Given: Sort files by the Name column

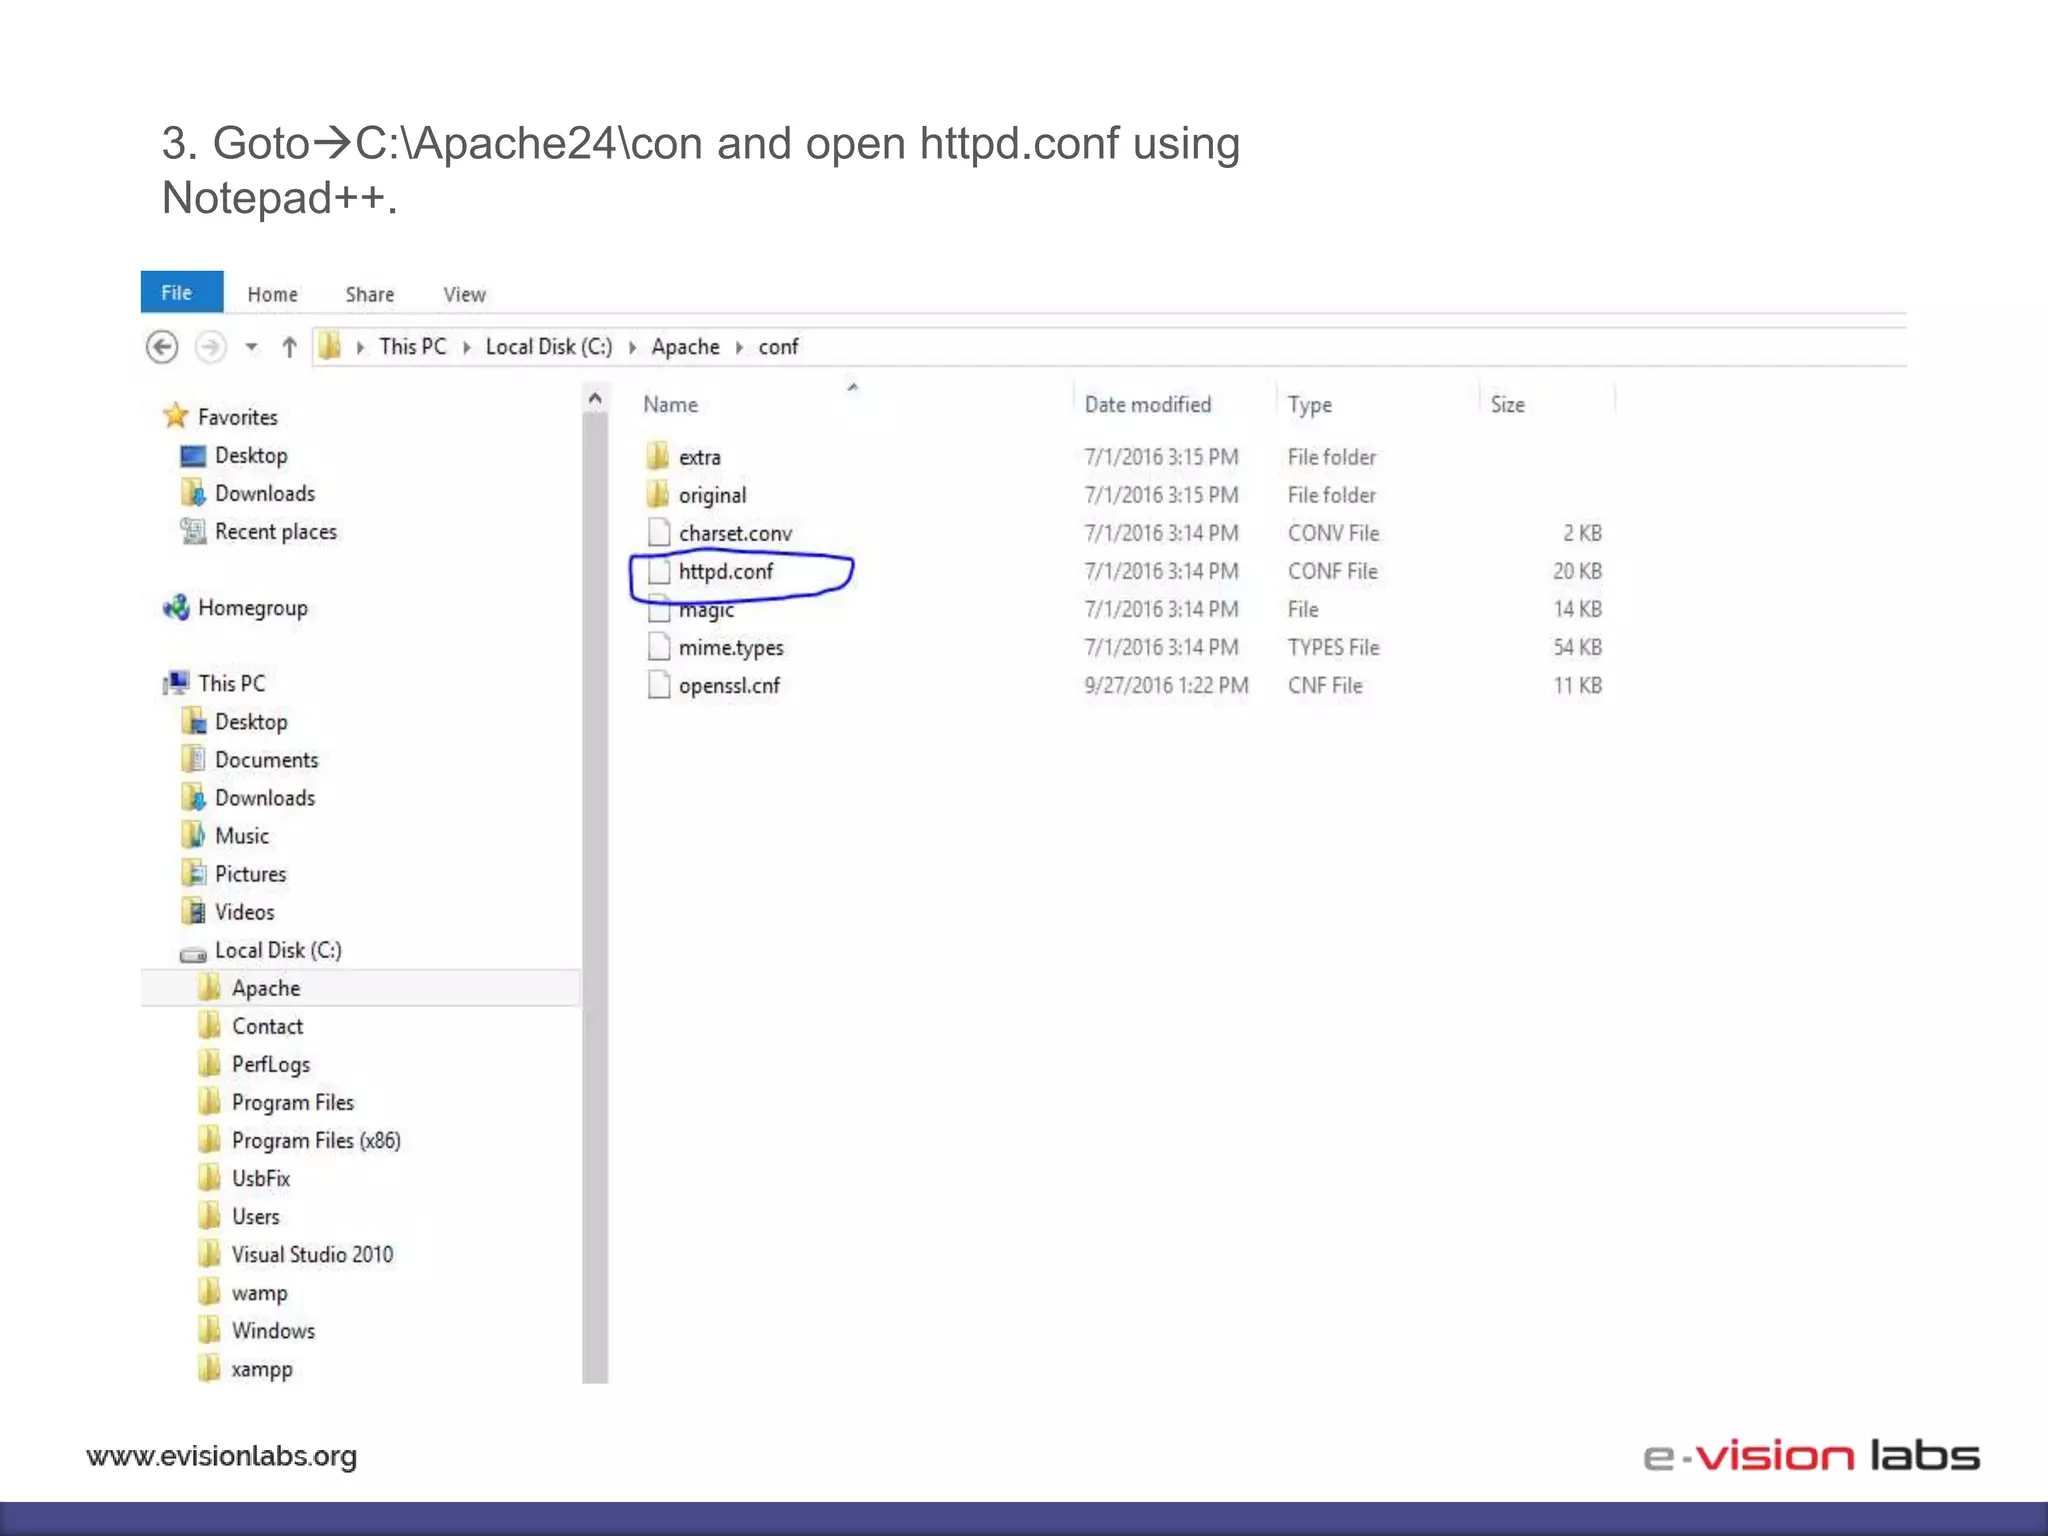Looking at the screenshot, I should [x=670, y=404].
